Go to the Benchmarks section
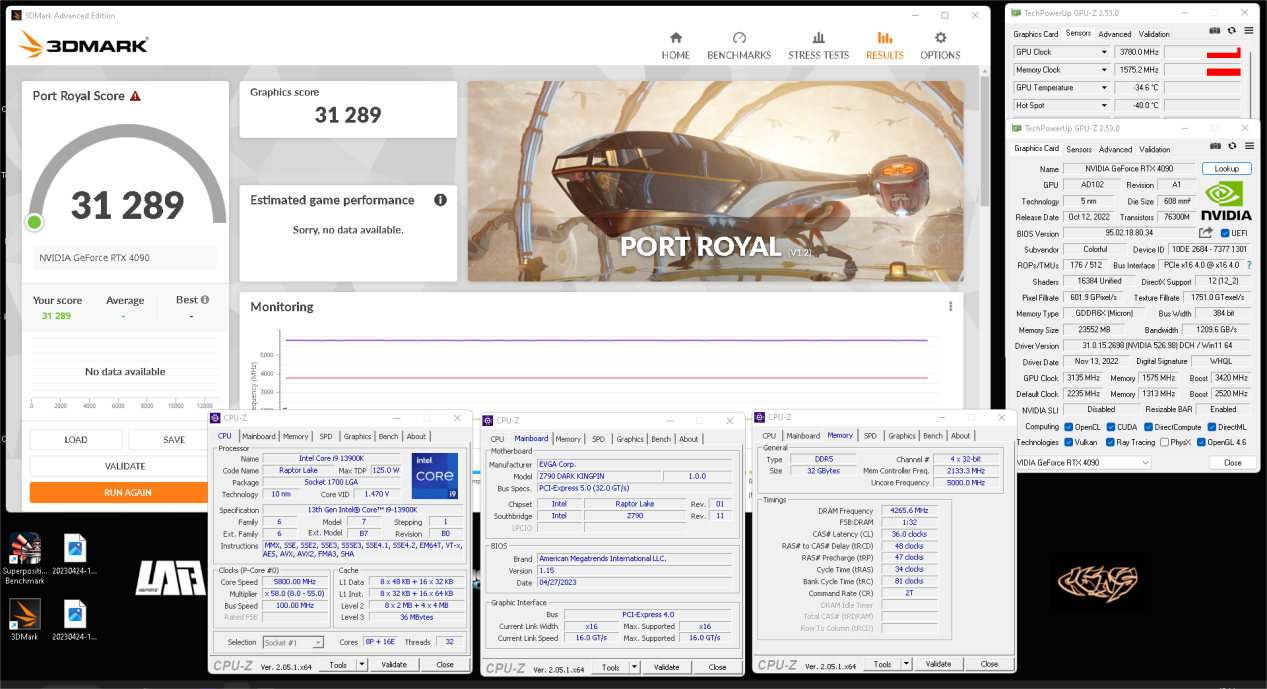1267x689 pixels. tap(739, 45)
